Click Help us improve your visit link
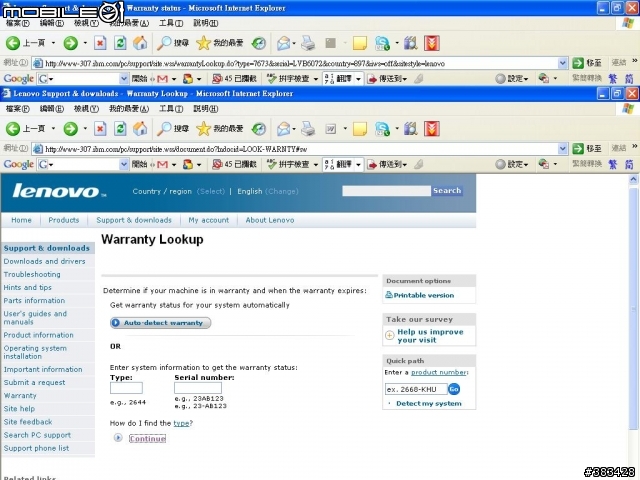The height and width of the screenshot is (480, 640). click(430, 336)
